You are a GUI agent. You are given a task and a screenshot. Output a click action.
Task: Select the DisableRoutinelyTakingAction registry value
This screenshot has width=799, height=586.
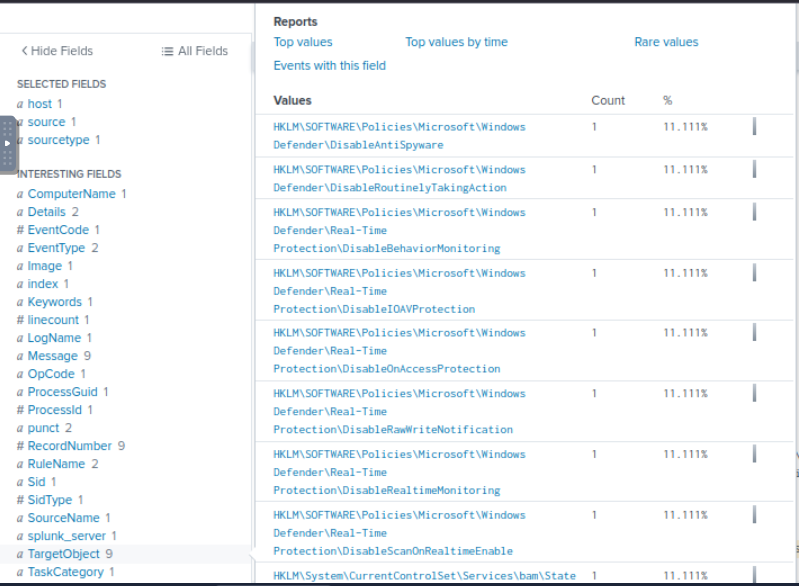399,179
